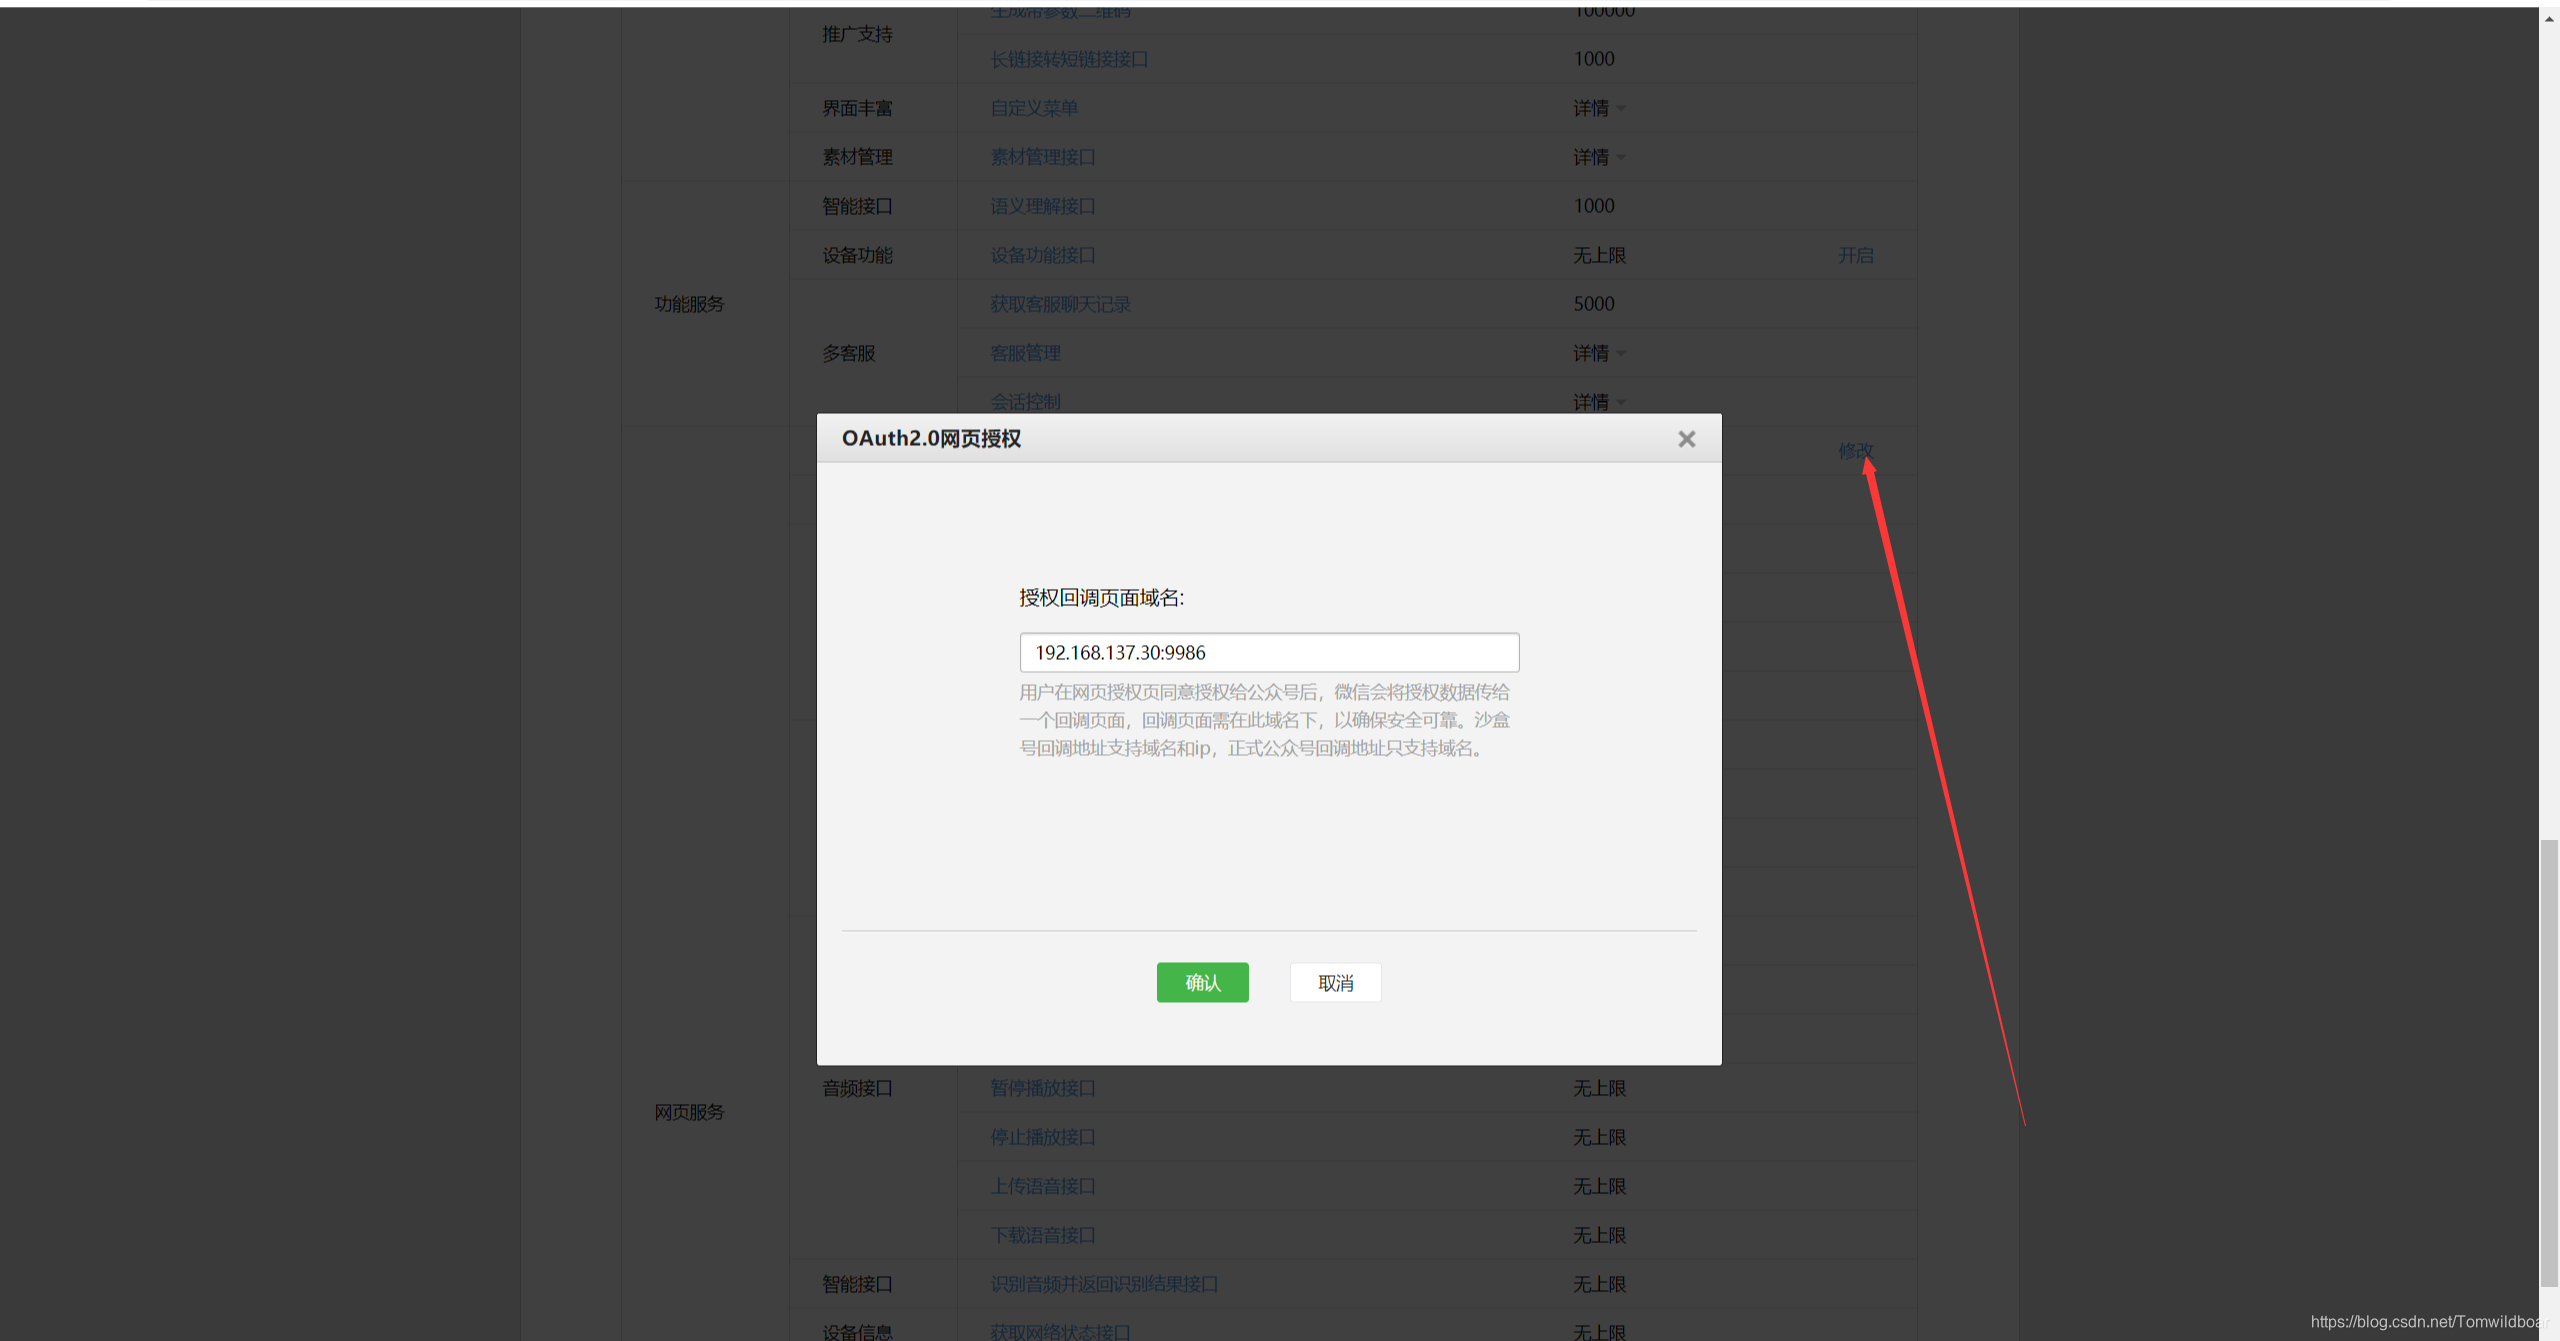Screen dimensions: 2560x1341
Task: Click the page vertical scrollbar thumb
Action: (x=2549, y=1063)
